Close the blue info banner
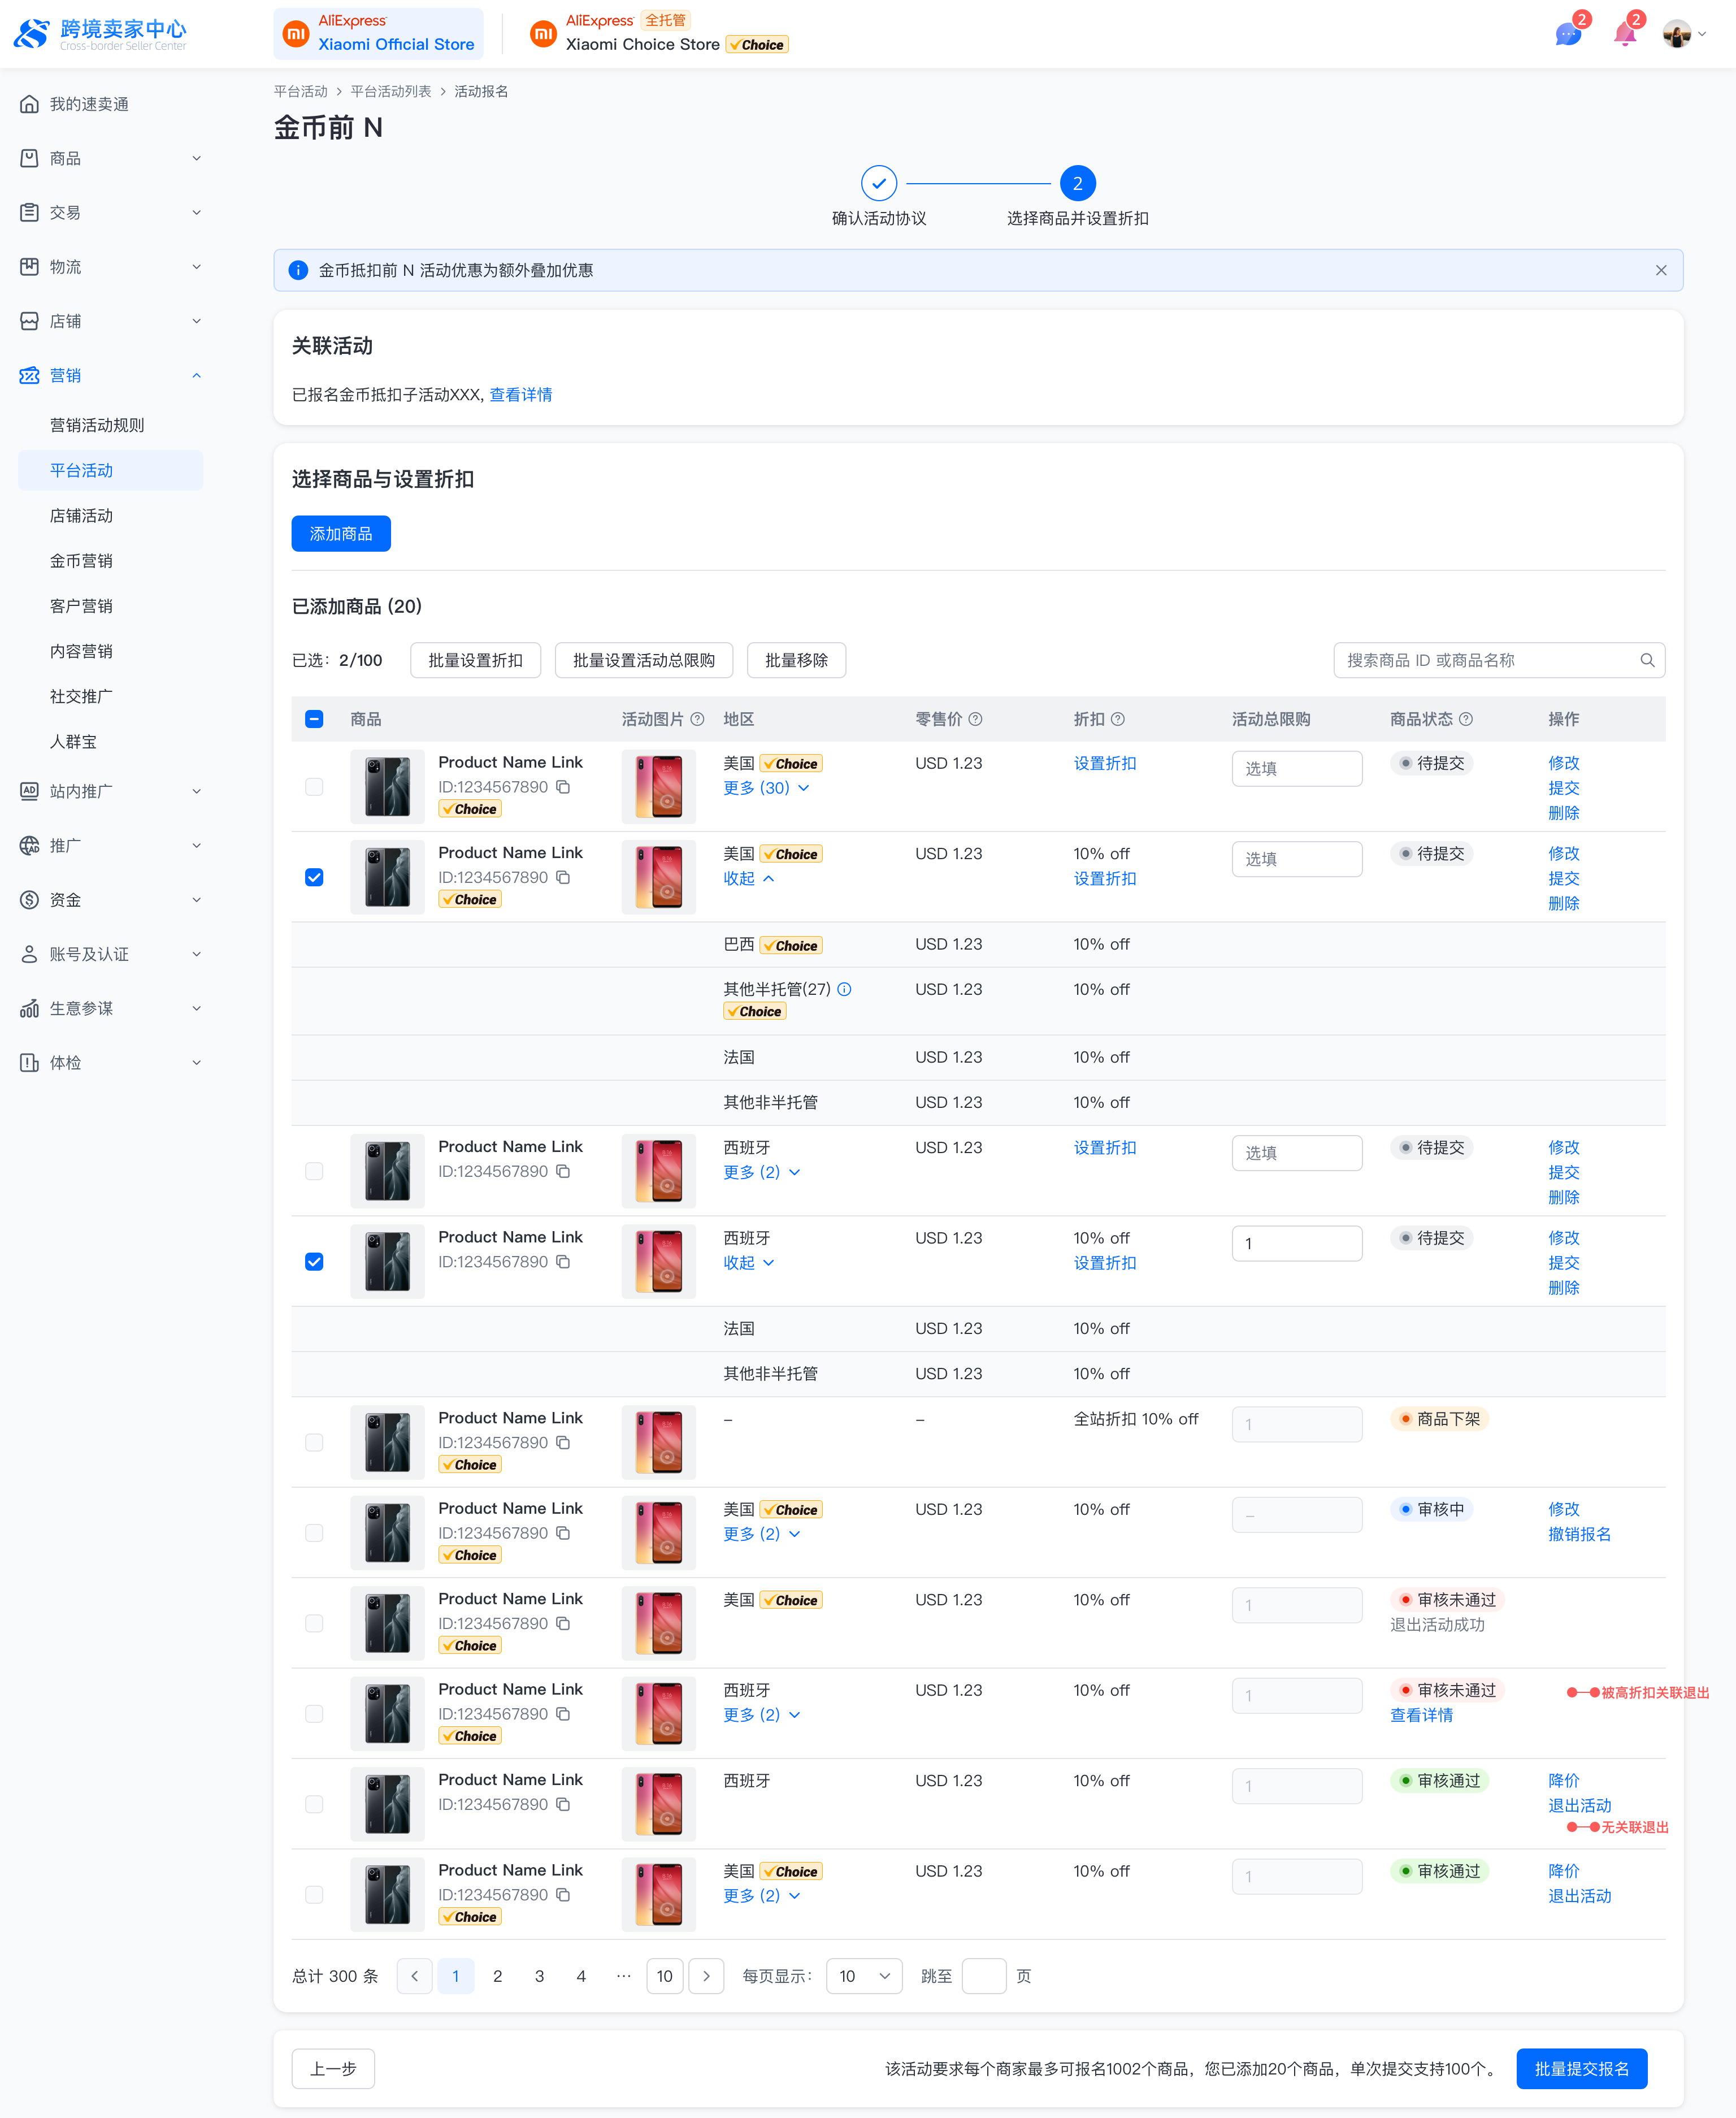The height and width of the screenshot is (2118, 1736). coord(1660,270)
